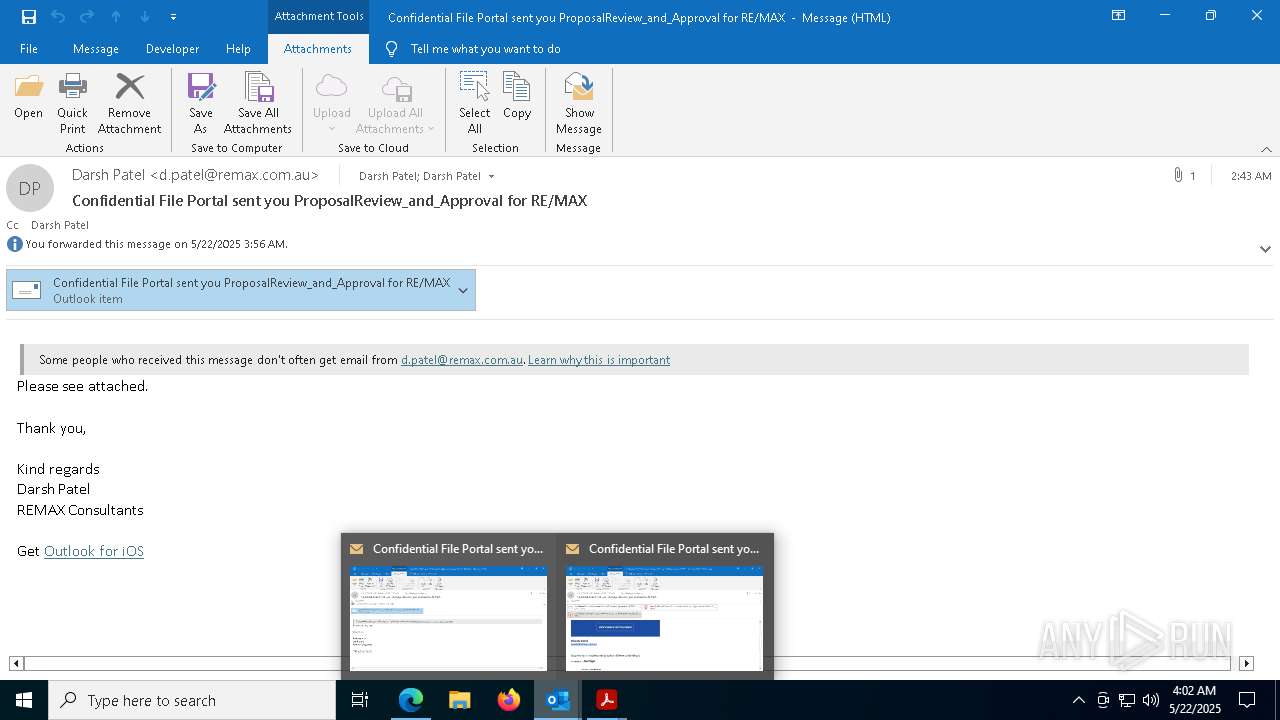Expand the message header chevron

(1265, 249)
